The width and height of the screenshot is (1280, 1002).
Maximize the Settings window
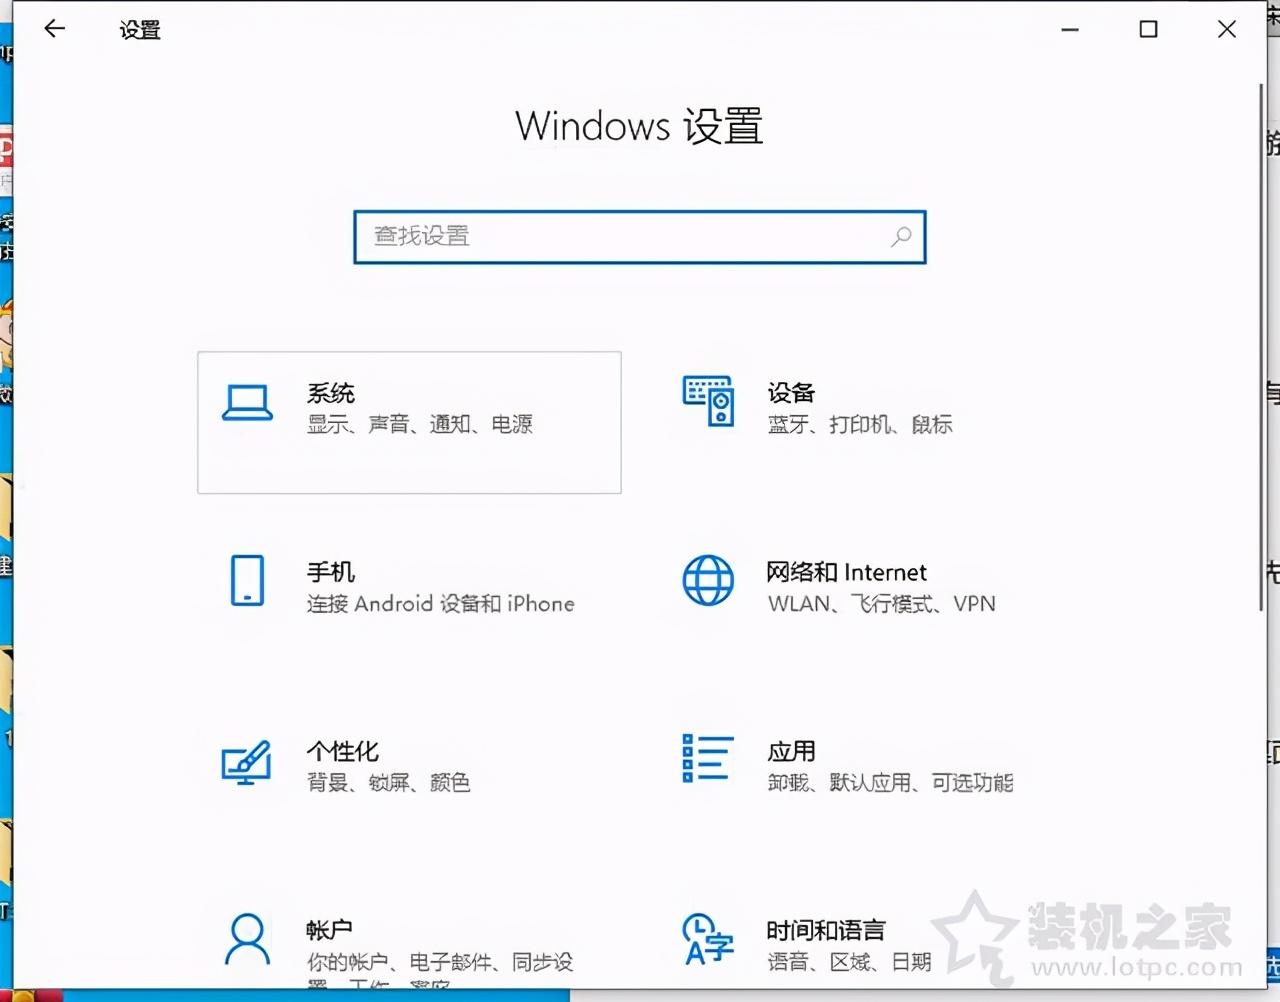pyautogui.click(x=1148, y=29)
